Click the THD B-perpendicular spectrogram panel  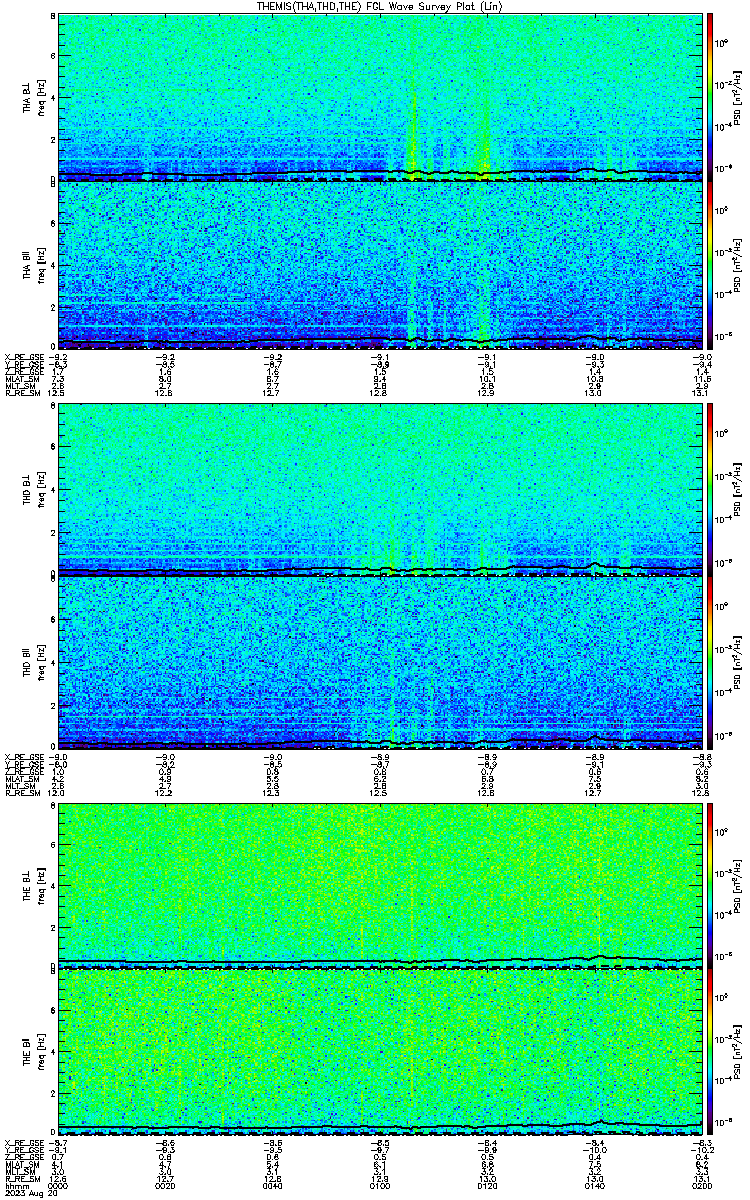point(378,488)
